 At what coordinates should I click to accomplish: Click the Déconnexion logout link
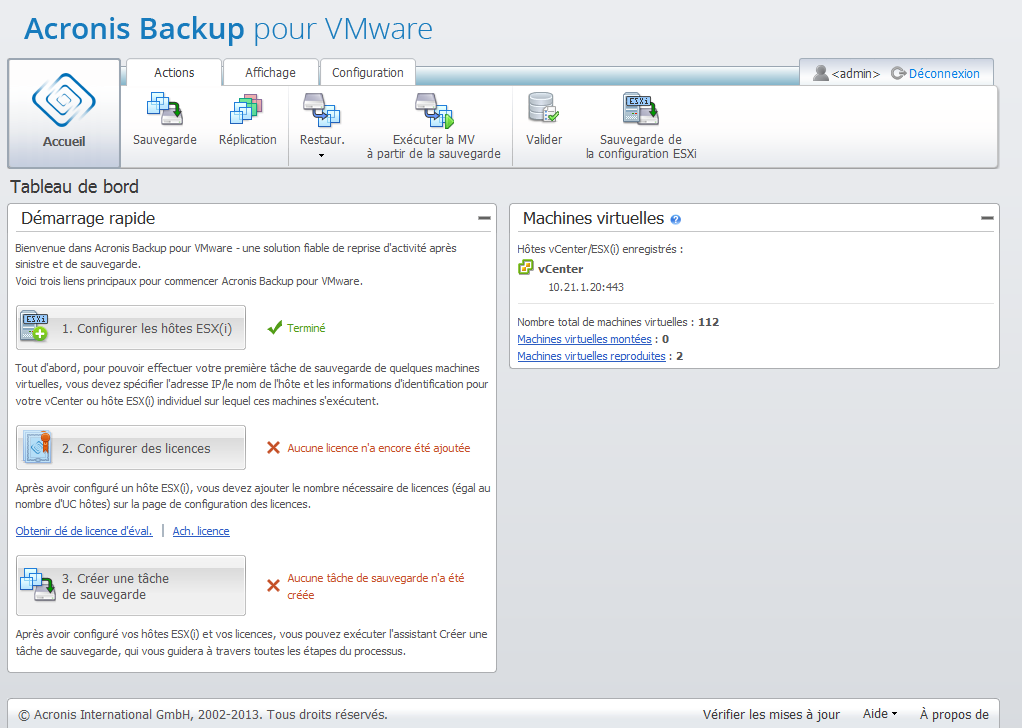[943, 74]
